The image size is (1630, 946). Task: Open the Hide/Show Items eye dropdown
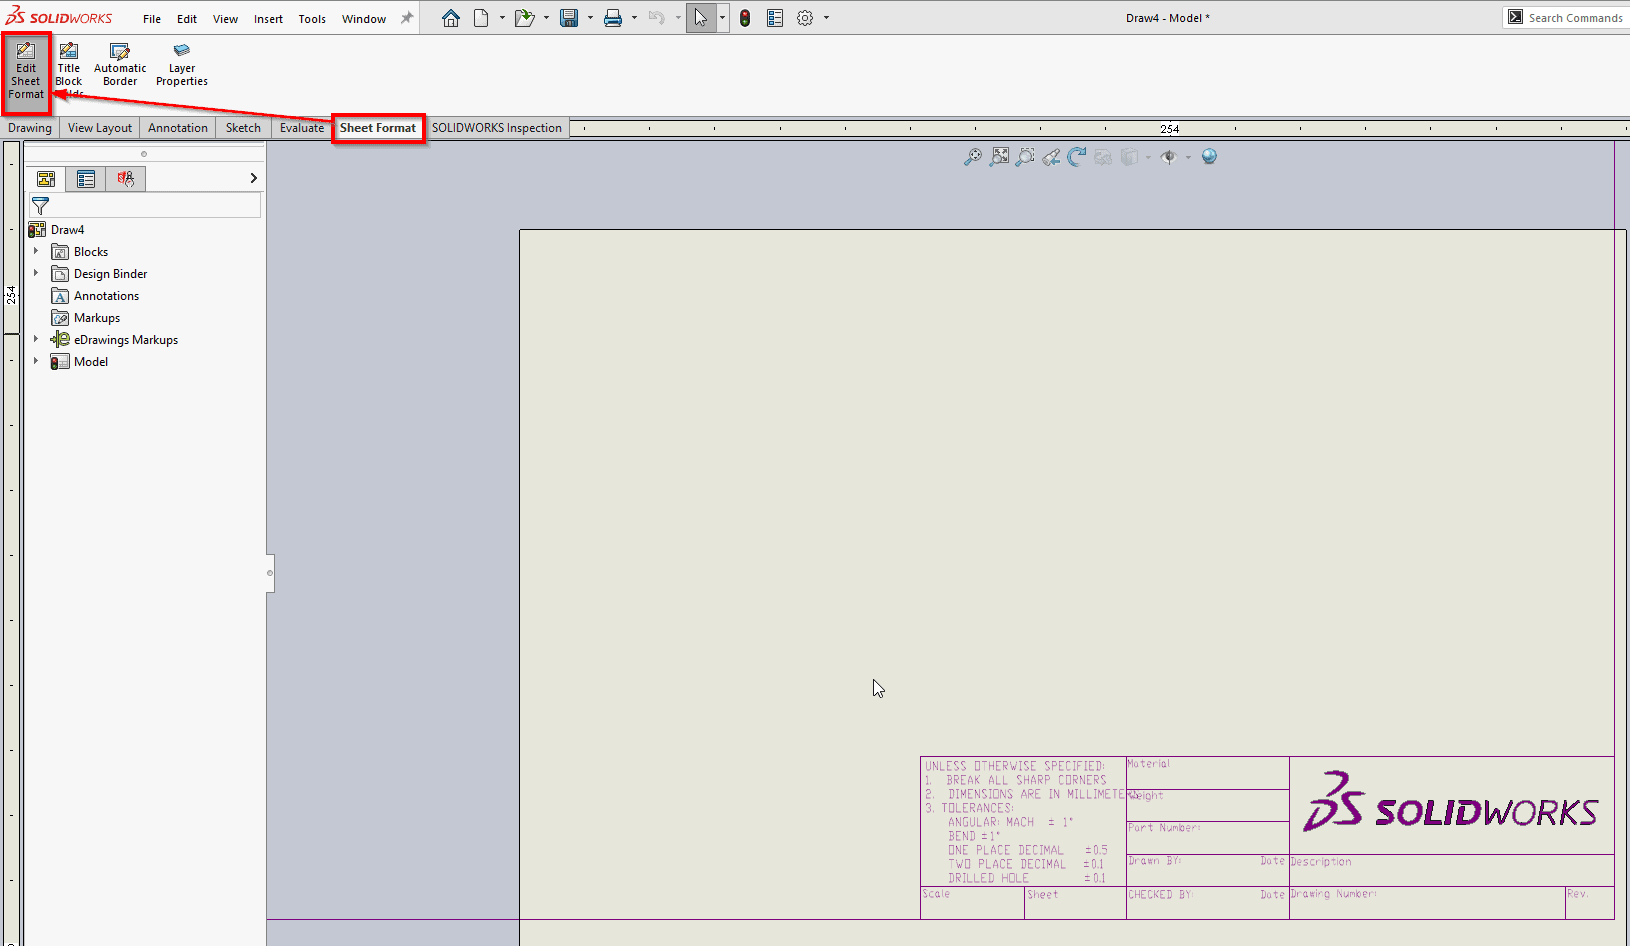[1188, 157]
